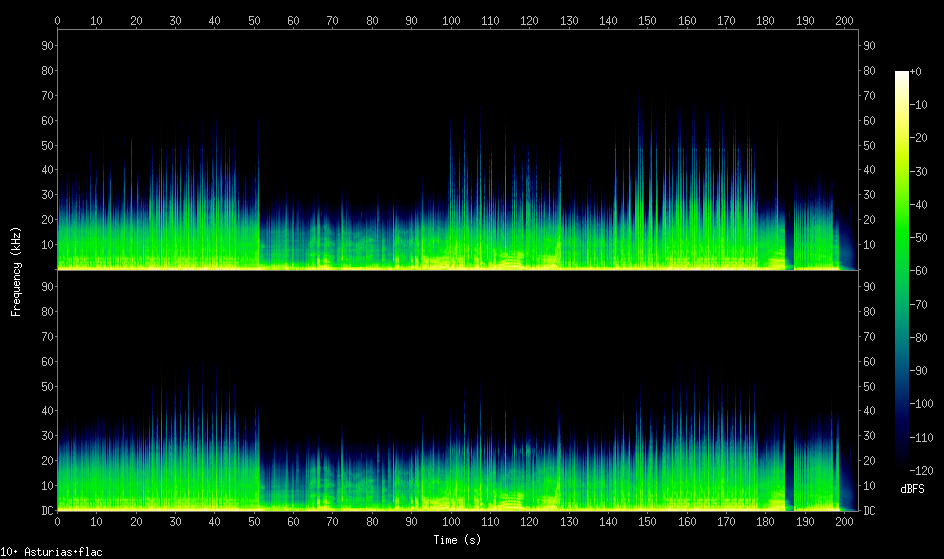Image resolution: width=944 pixels, height=559 pixels.
Task: Click the '-120' color scale label
Action: (921, 471)
